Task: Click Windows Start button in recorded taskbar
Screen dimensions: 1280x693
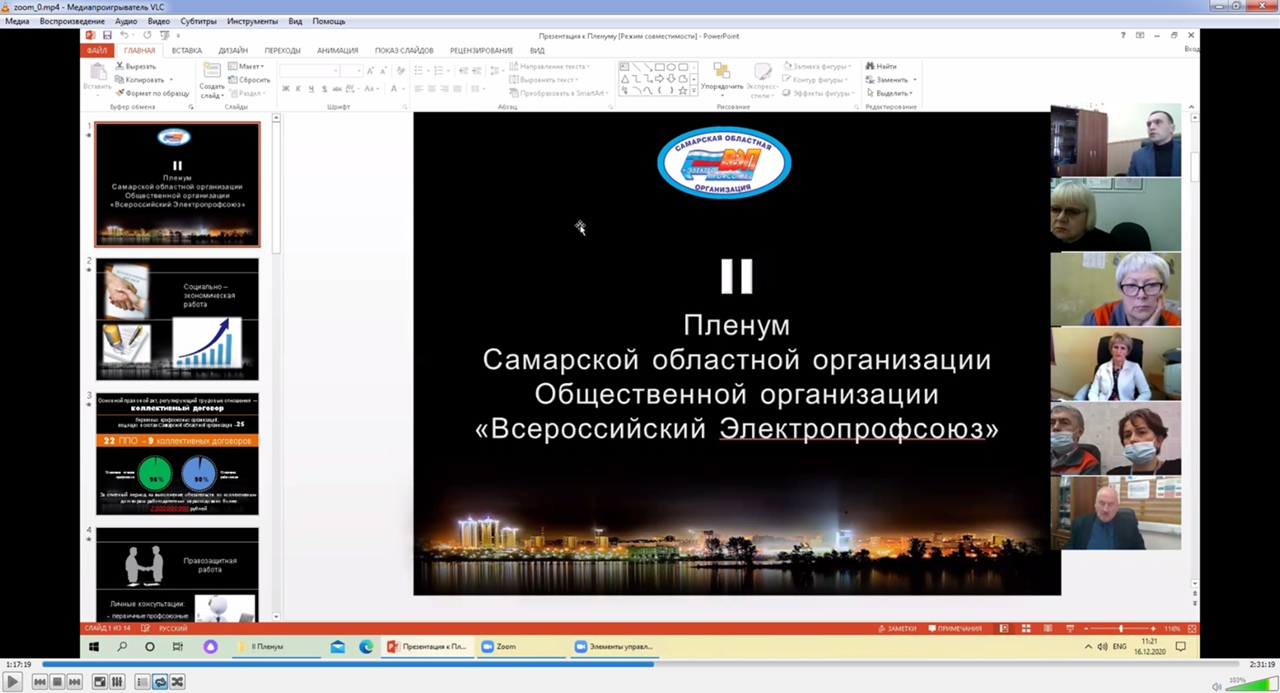Action: pyautogui.click(x=94, y=647)
